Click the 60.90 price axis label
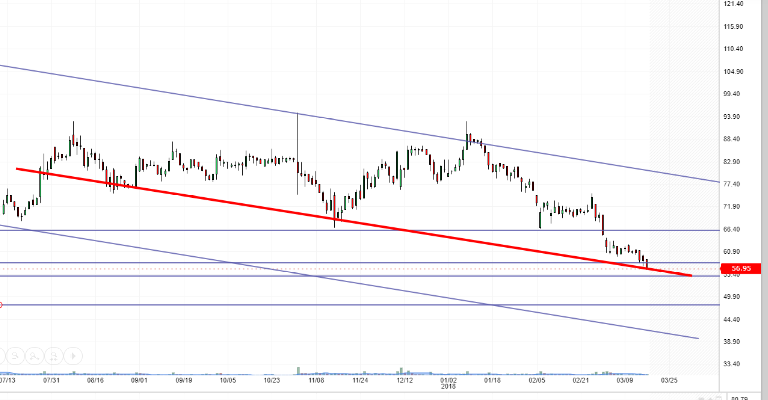 click(x=732, y=252)
